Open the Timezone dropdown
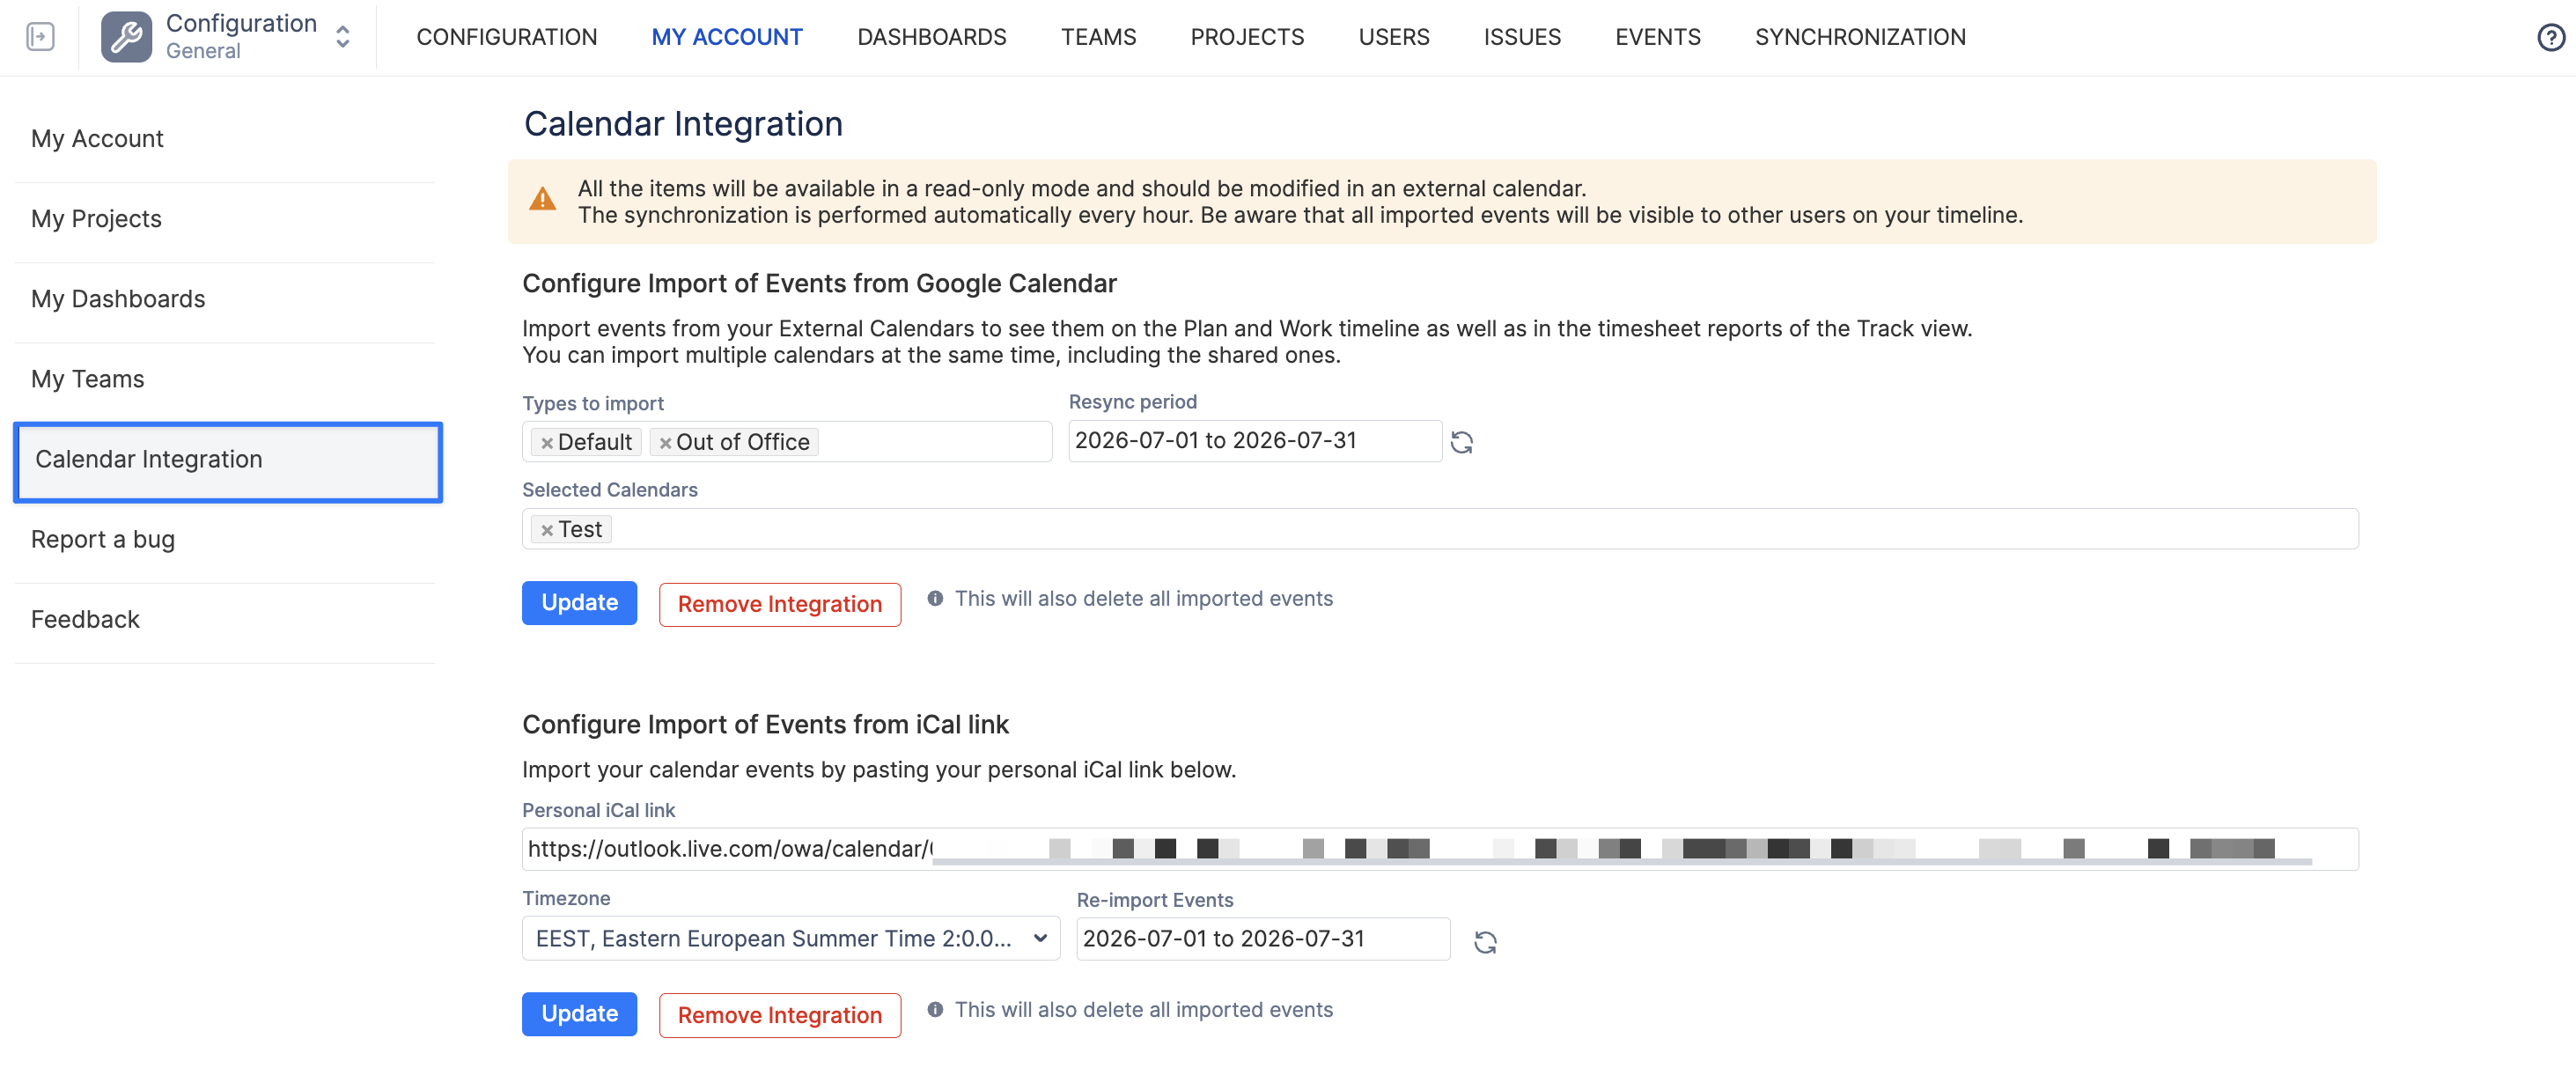2576x1090 pixels. (790, 938)
